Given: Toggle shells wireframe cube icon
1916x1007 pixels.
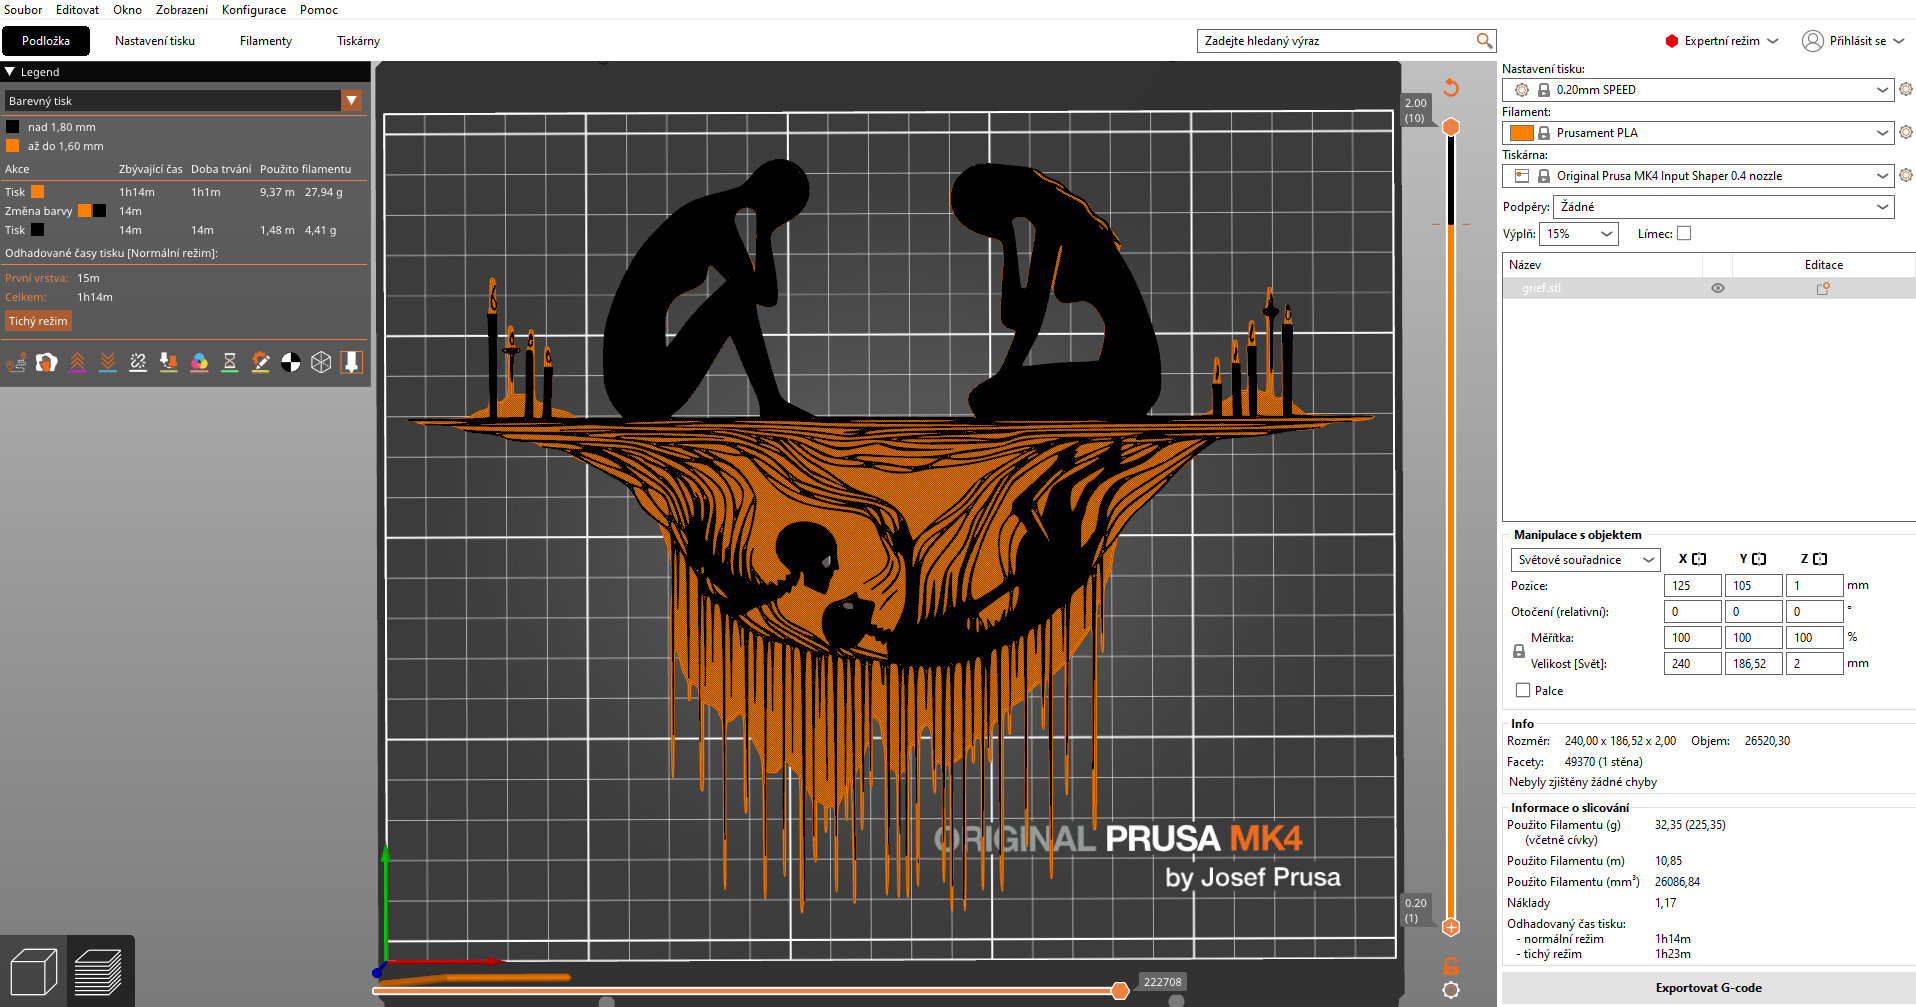Looking at the screenshot, I should [x=321, y=362].
